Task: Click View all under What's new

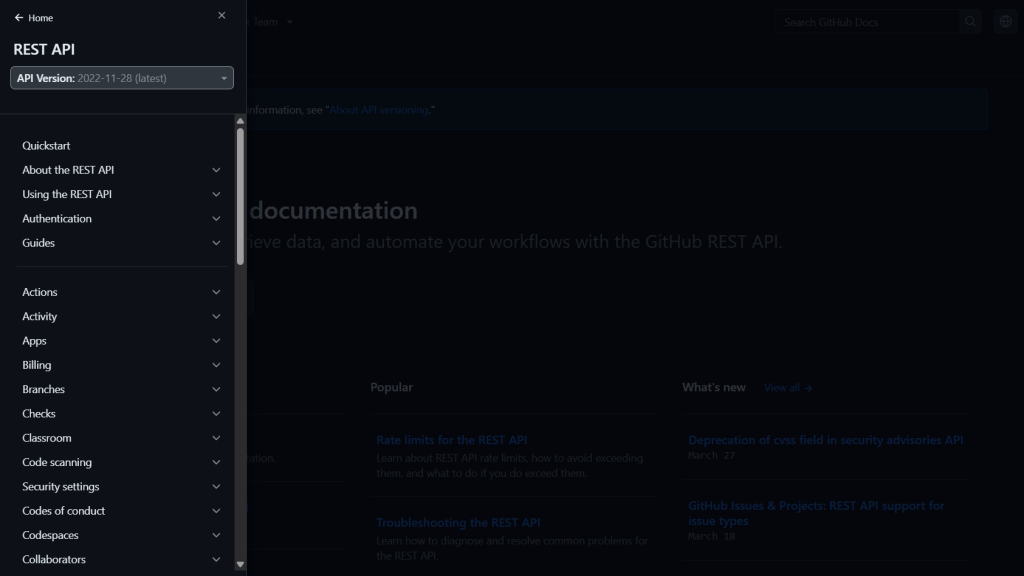Action: (788, 387)
